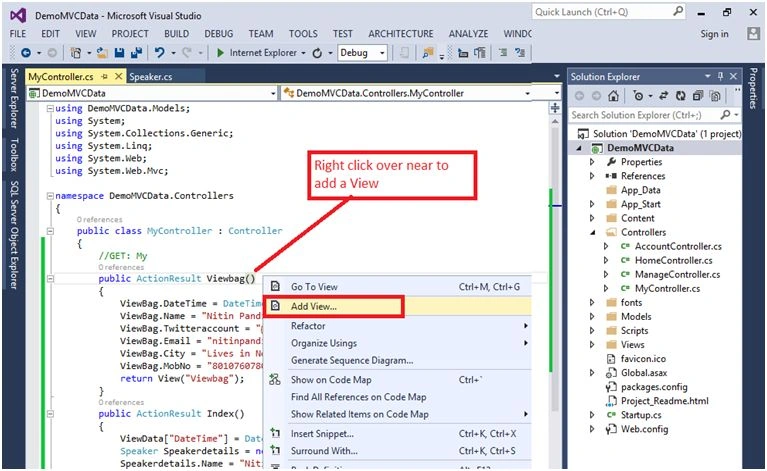Click the Undo arrow icon
Image resolution: width=767 pixels, height=471 pixels.
[x=159, y=53]
